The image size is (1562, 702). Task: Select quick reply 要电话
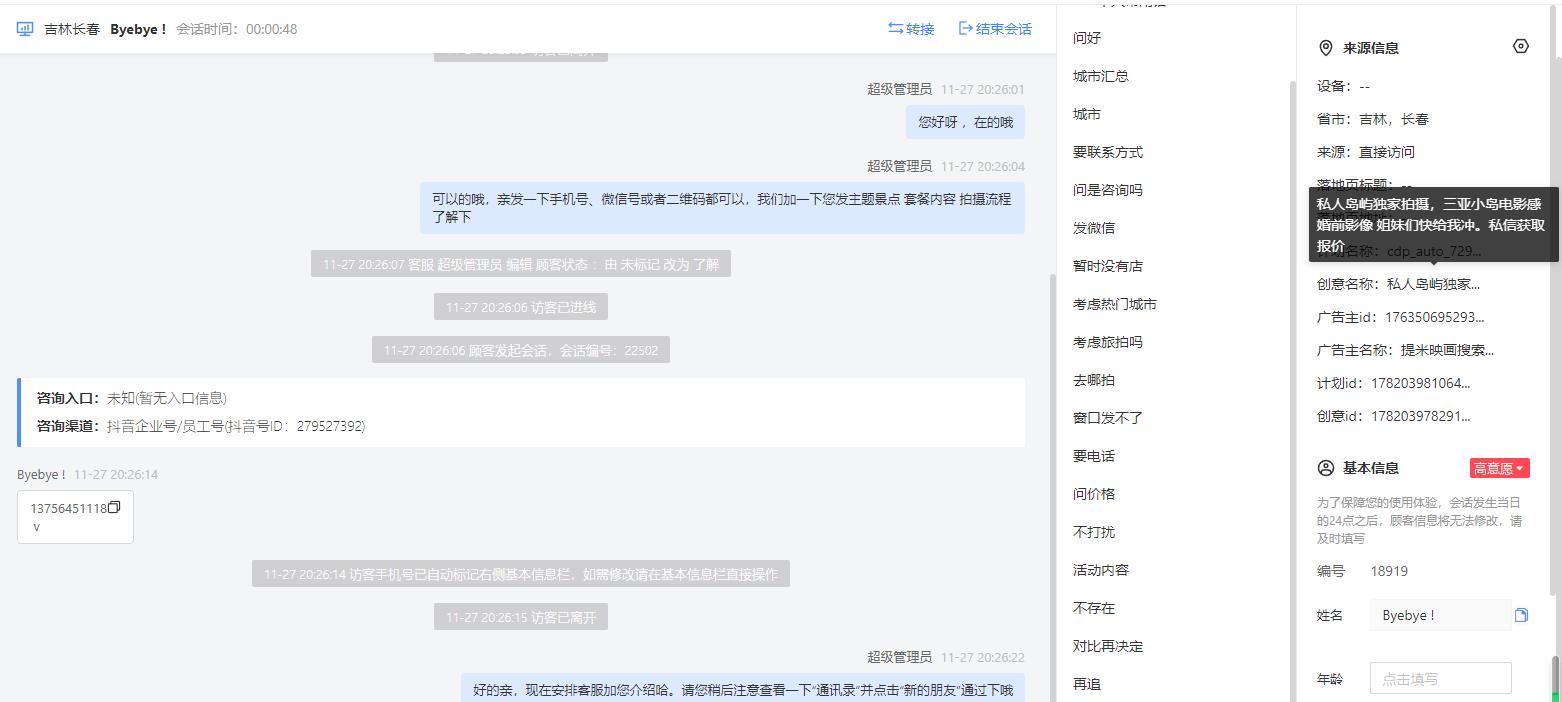click(x=1094, y=456)
